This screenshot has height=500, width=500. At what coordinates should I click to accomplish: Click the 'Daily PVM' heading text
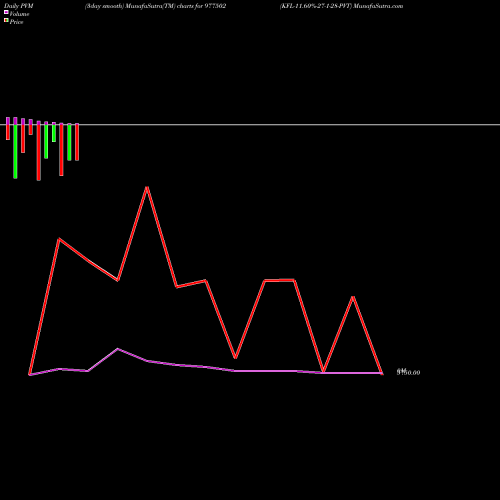[19, 6]
